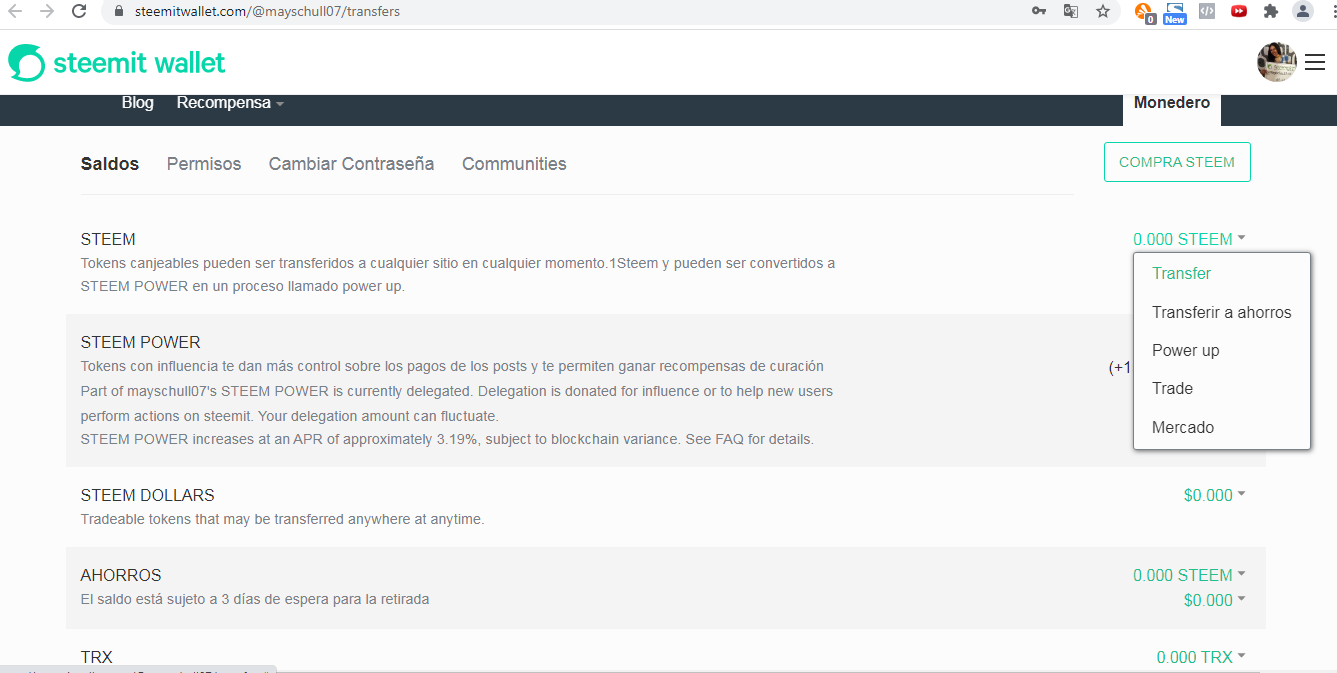Open saved passwords key icon
The width and height of the screenshot is (1337, 673).
pos(1039,11)
